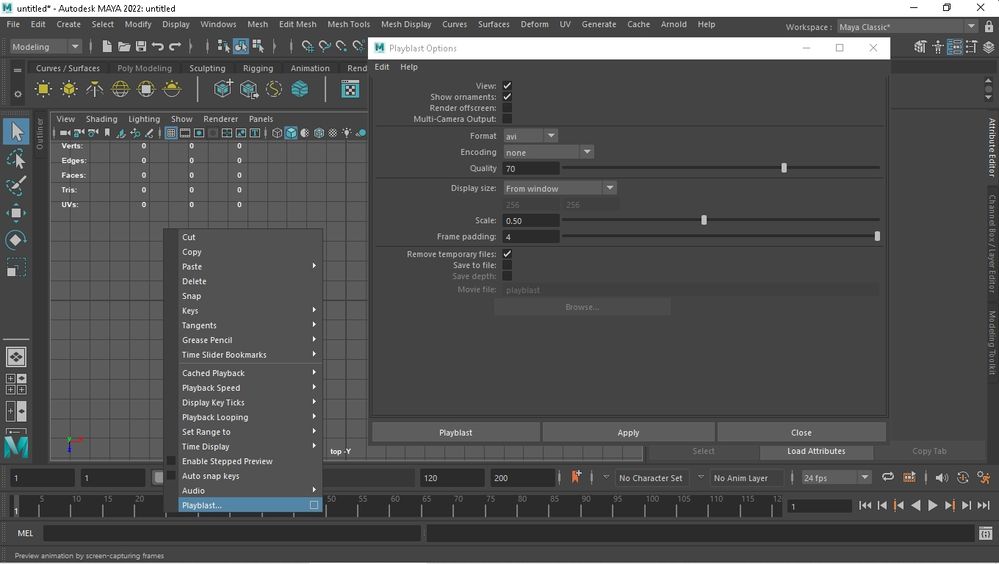
Task: Click the Playblast button
Action: point(456,432)
